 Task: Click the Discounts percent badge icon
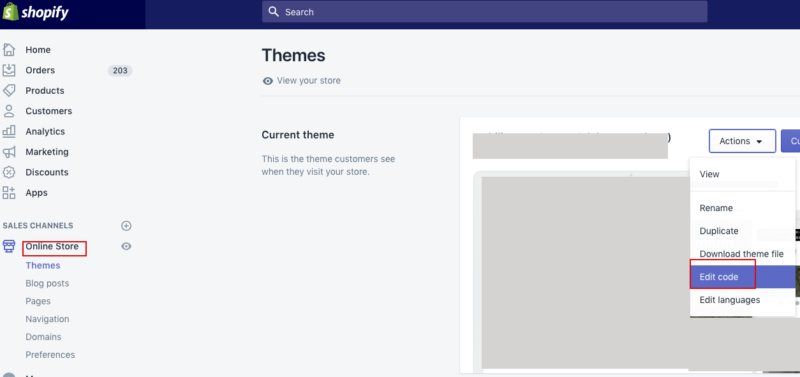point(9,172)
